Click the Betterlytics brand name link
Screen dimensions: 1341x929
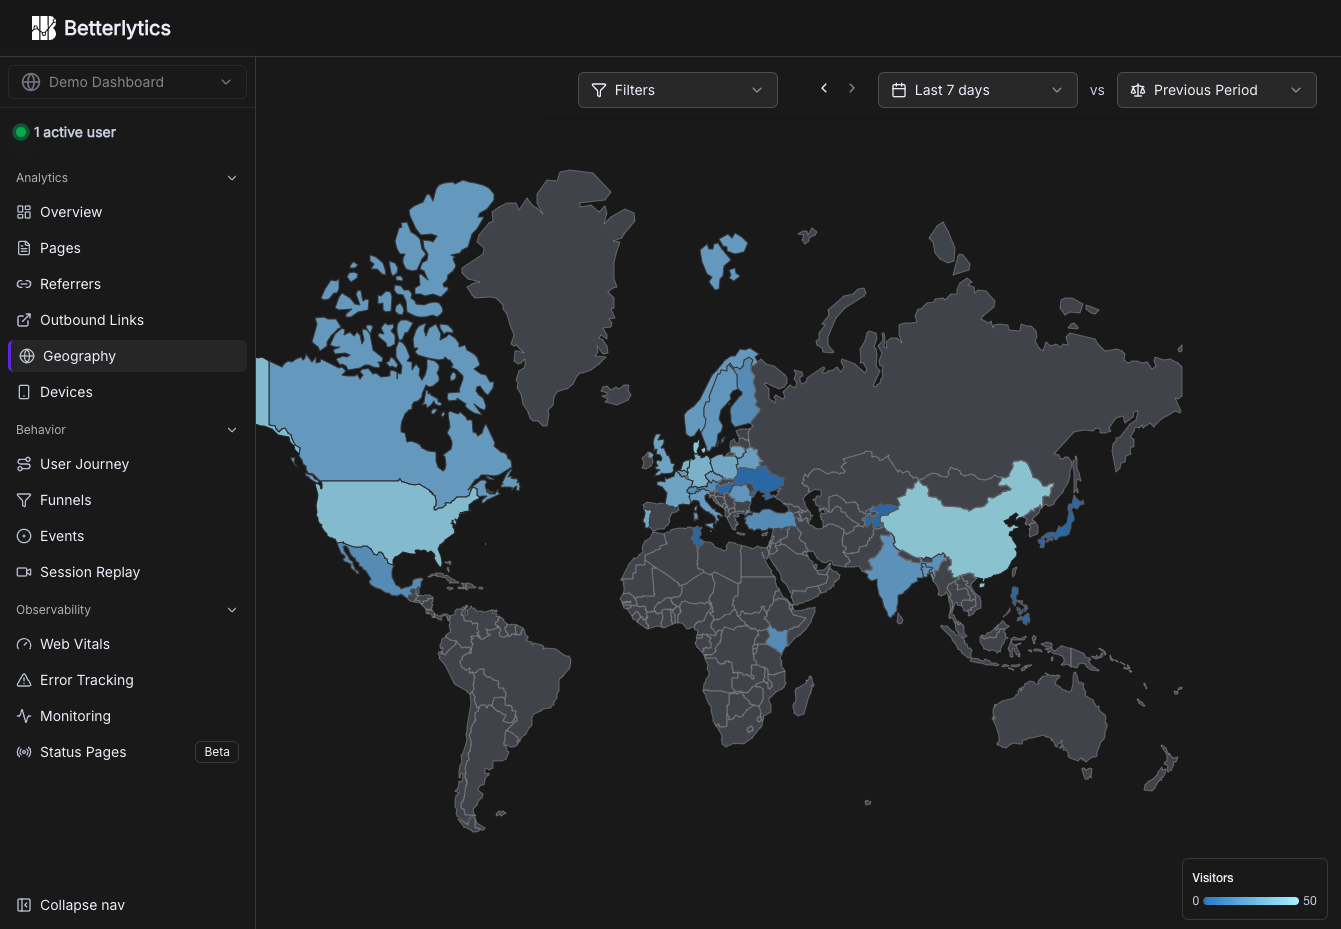(x=117, y=28)
